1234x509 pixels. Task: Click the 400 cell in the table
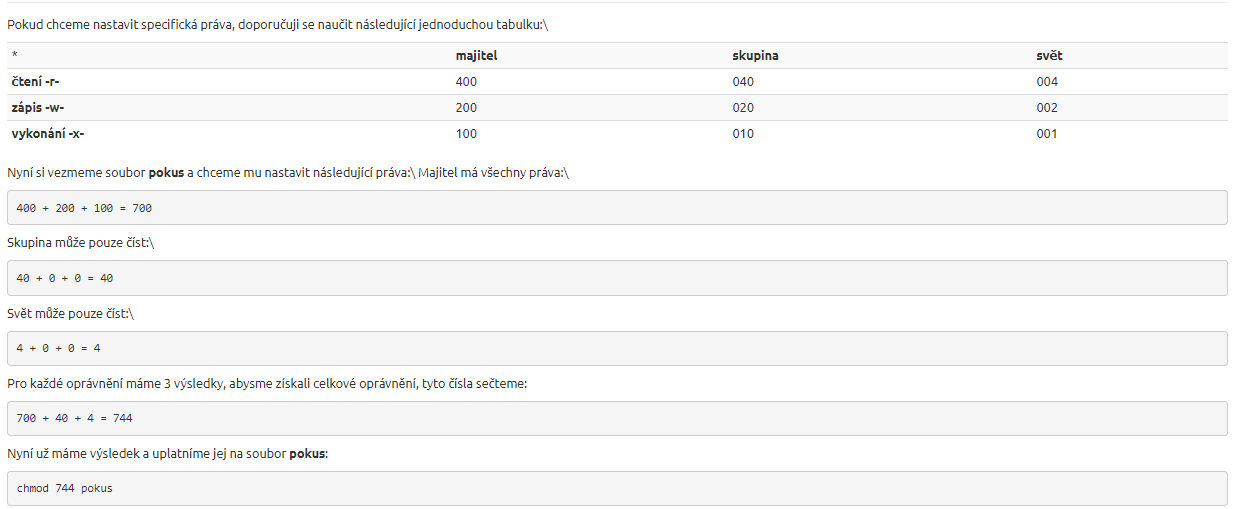(x=466, y=82)
